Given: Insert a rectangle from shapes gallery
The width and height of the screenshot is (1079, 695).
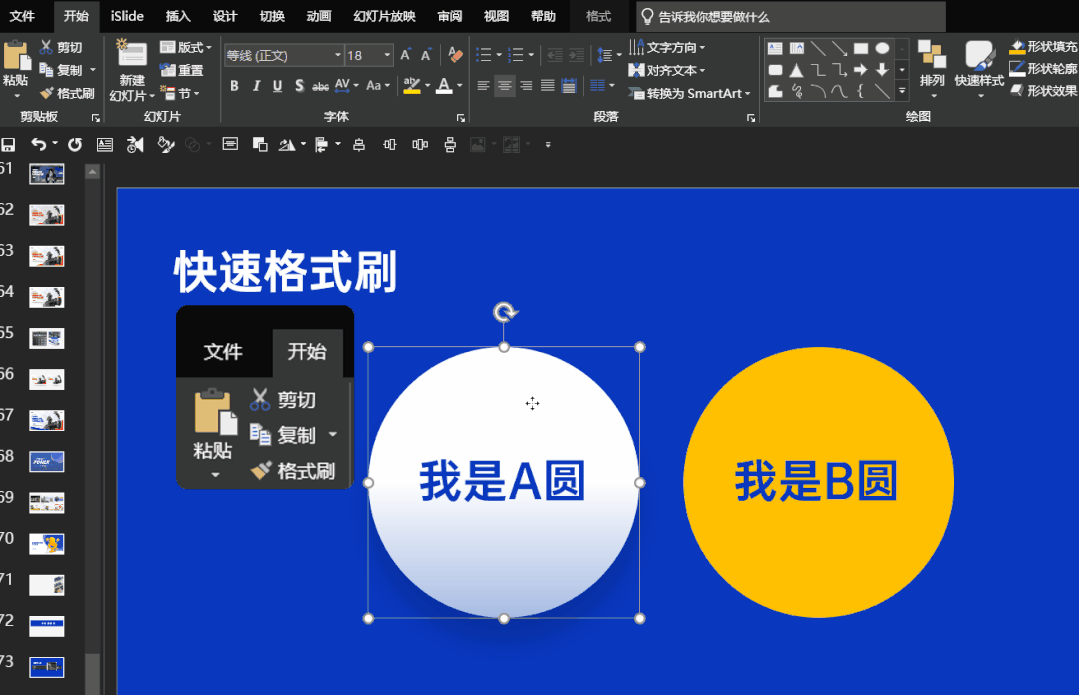Looking at the screenshot, I should (860, 48).
